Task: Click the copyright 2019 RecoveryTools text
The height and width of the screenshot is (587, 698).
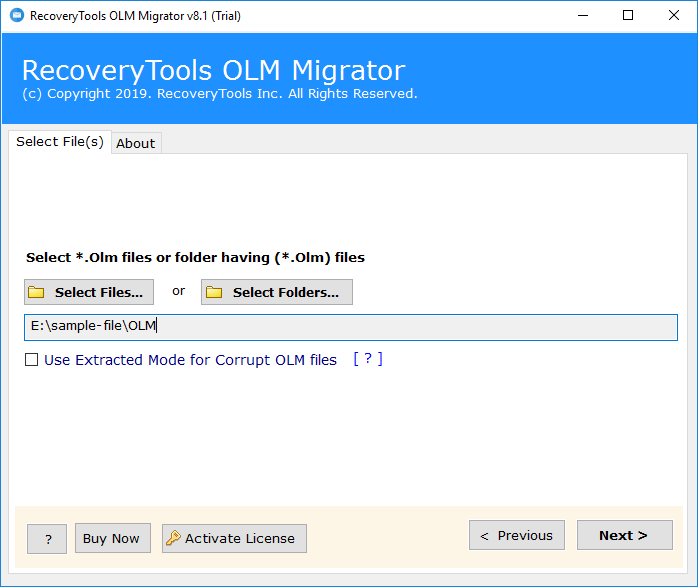Action: point(220,94)
